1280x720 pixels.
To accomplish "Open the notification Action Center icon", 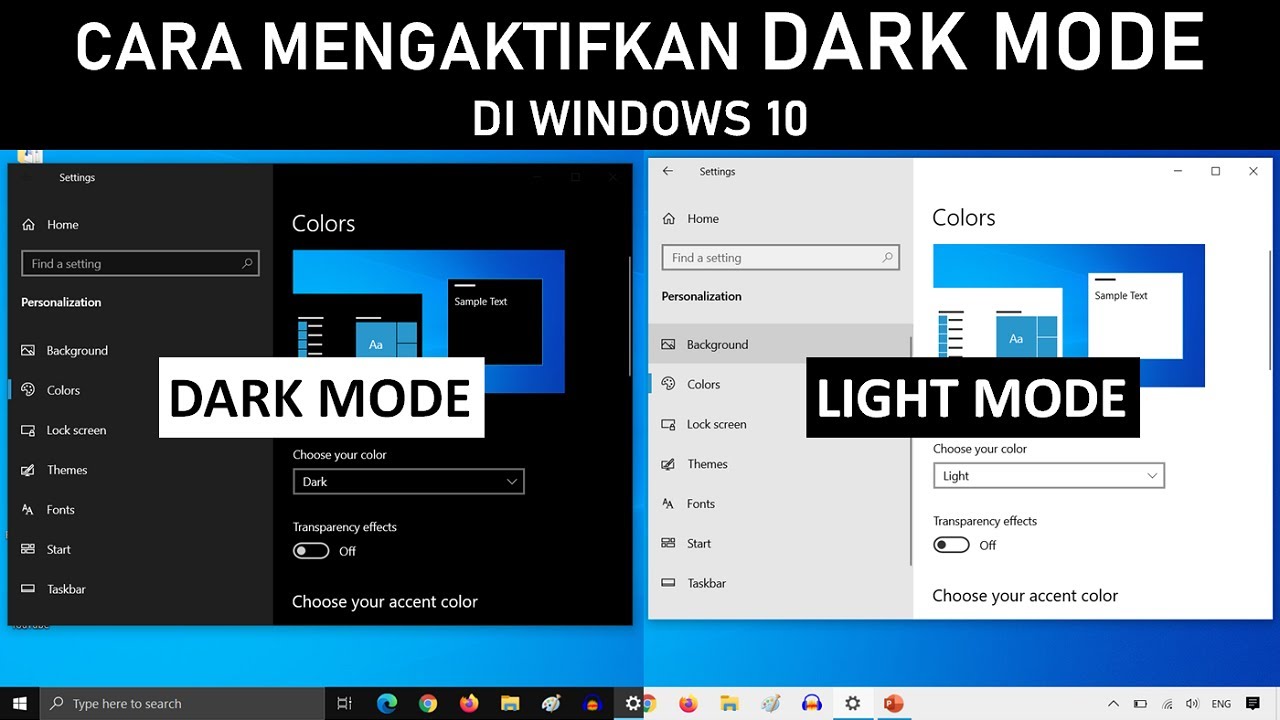I will point(1253,704).
